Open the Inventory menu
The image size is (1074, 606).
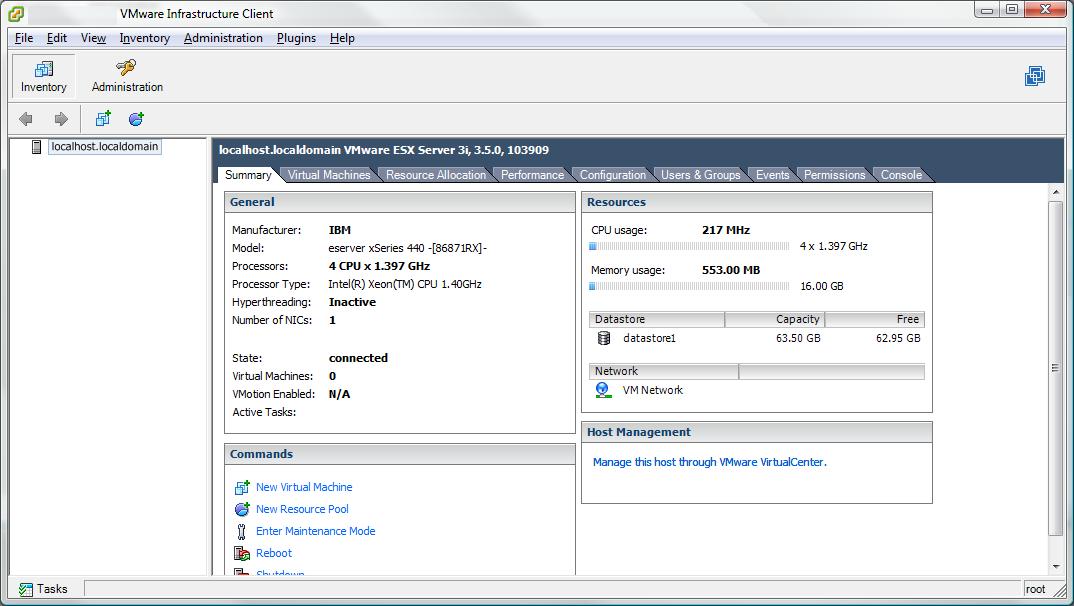(x=144, y=38)
